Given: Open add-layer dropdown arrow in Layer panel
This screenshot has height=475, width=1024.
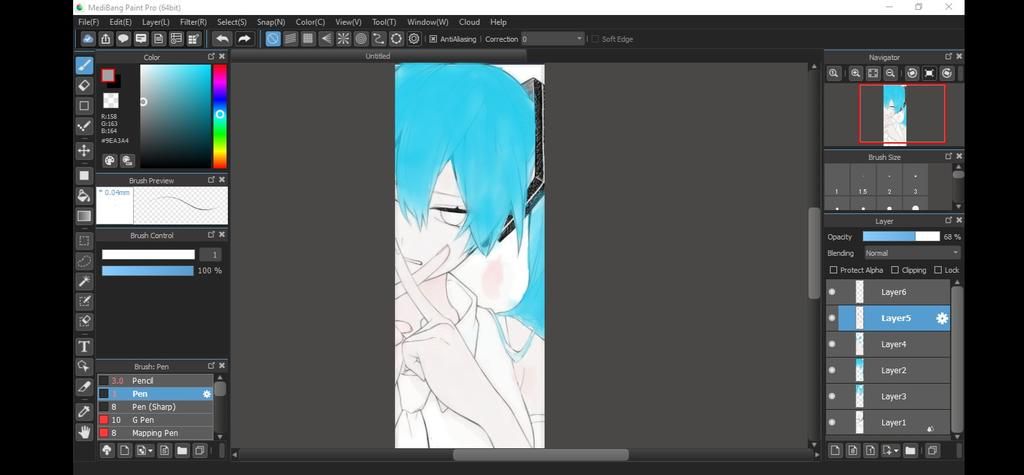Looking at the screenshot, I should point(895,451).
